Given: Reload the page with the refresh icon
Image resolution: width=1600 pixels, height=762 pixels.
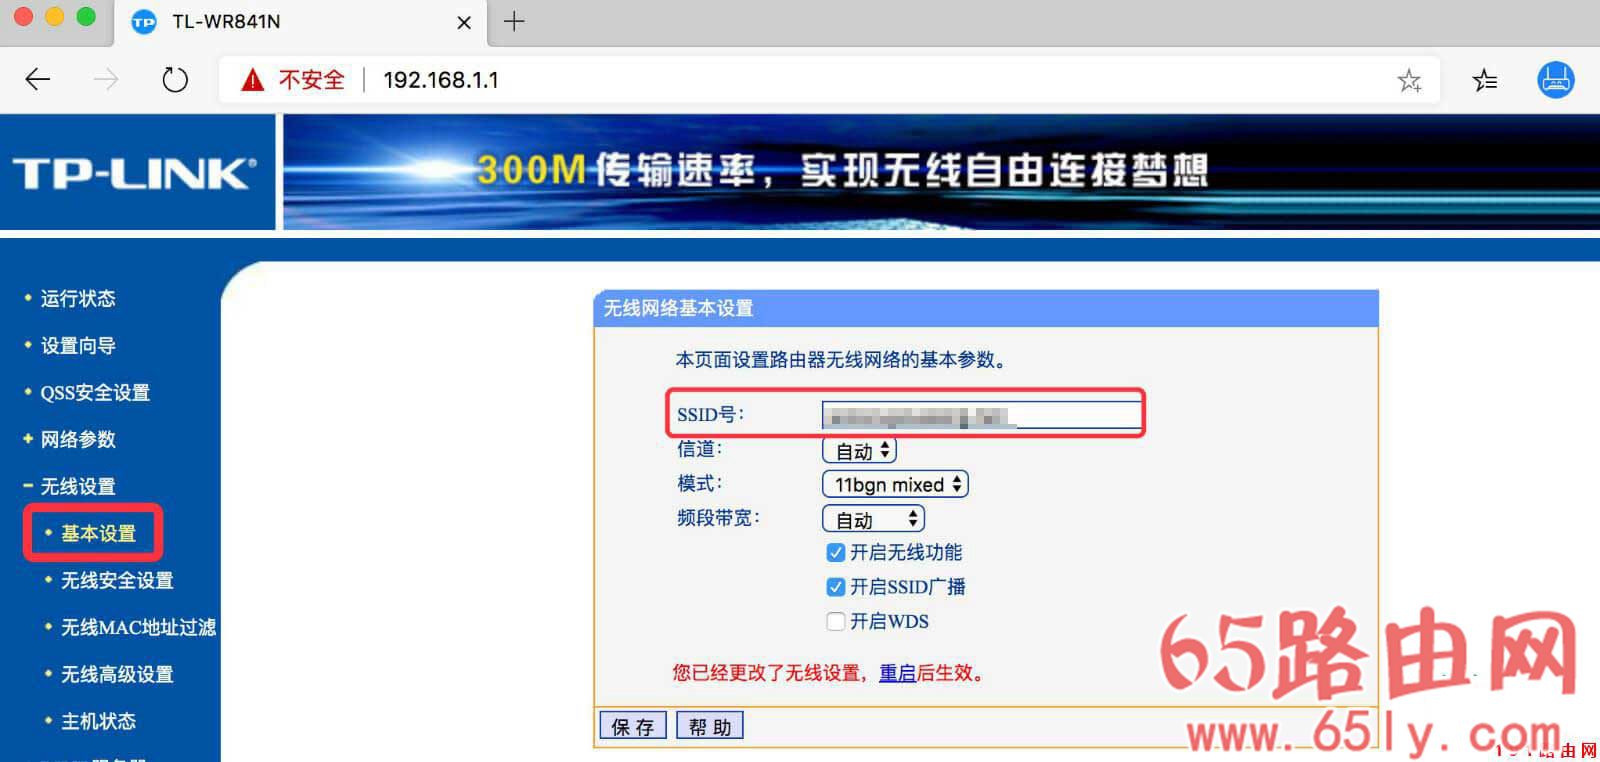Looking at the screenshot, I should [x=175, y=79].
